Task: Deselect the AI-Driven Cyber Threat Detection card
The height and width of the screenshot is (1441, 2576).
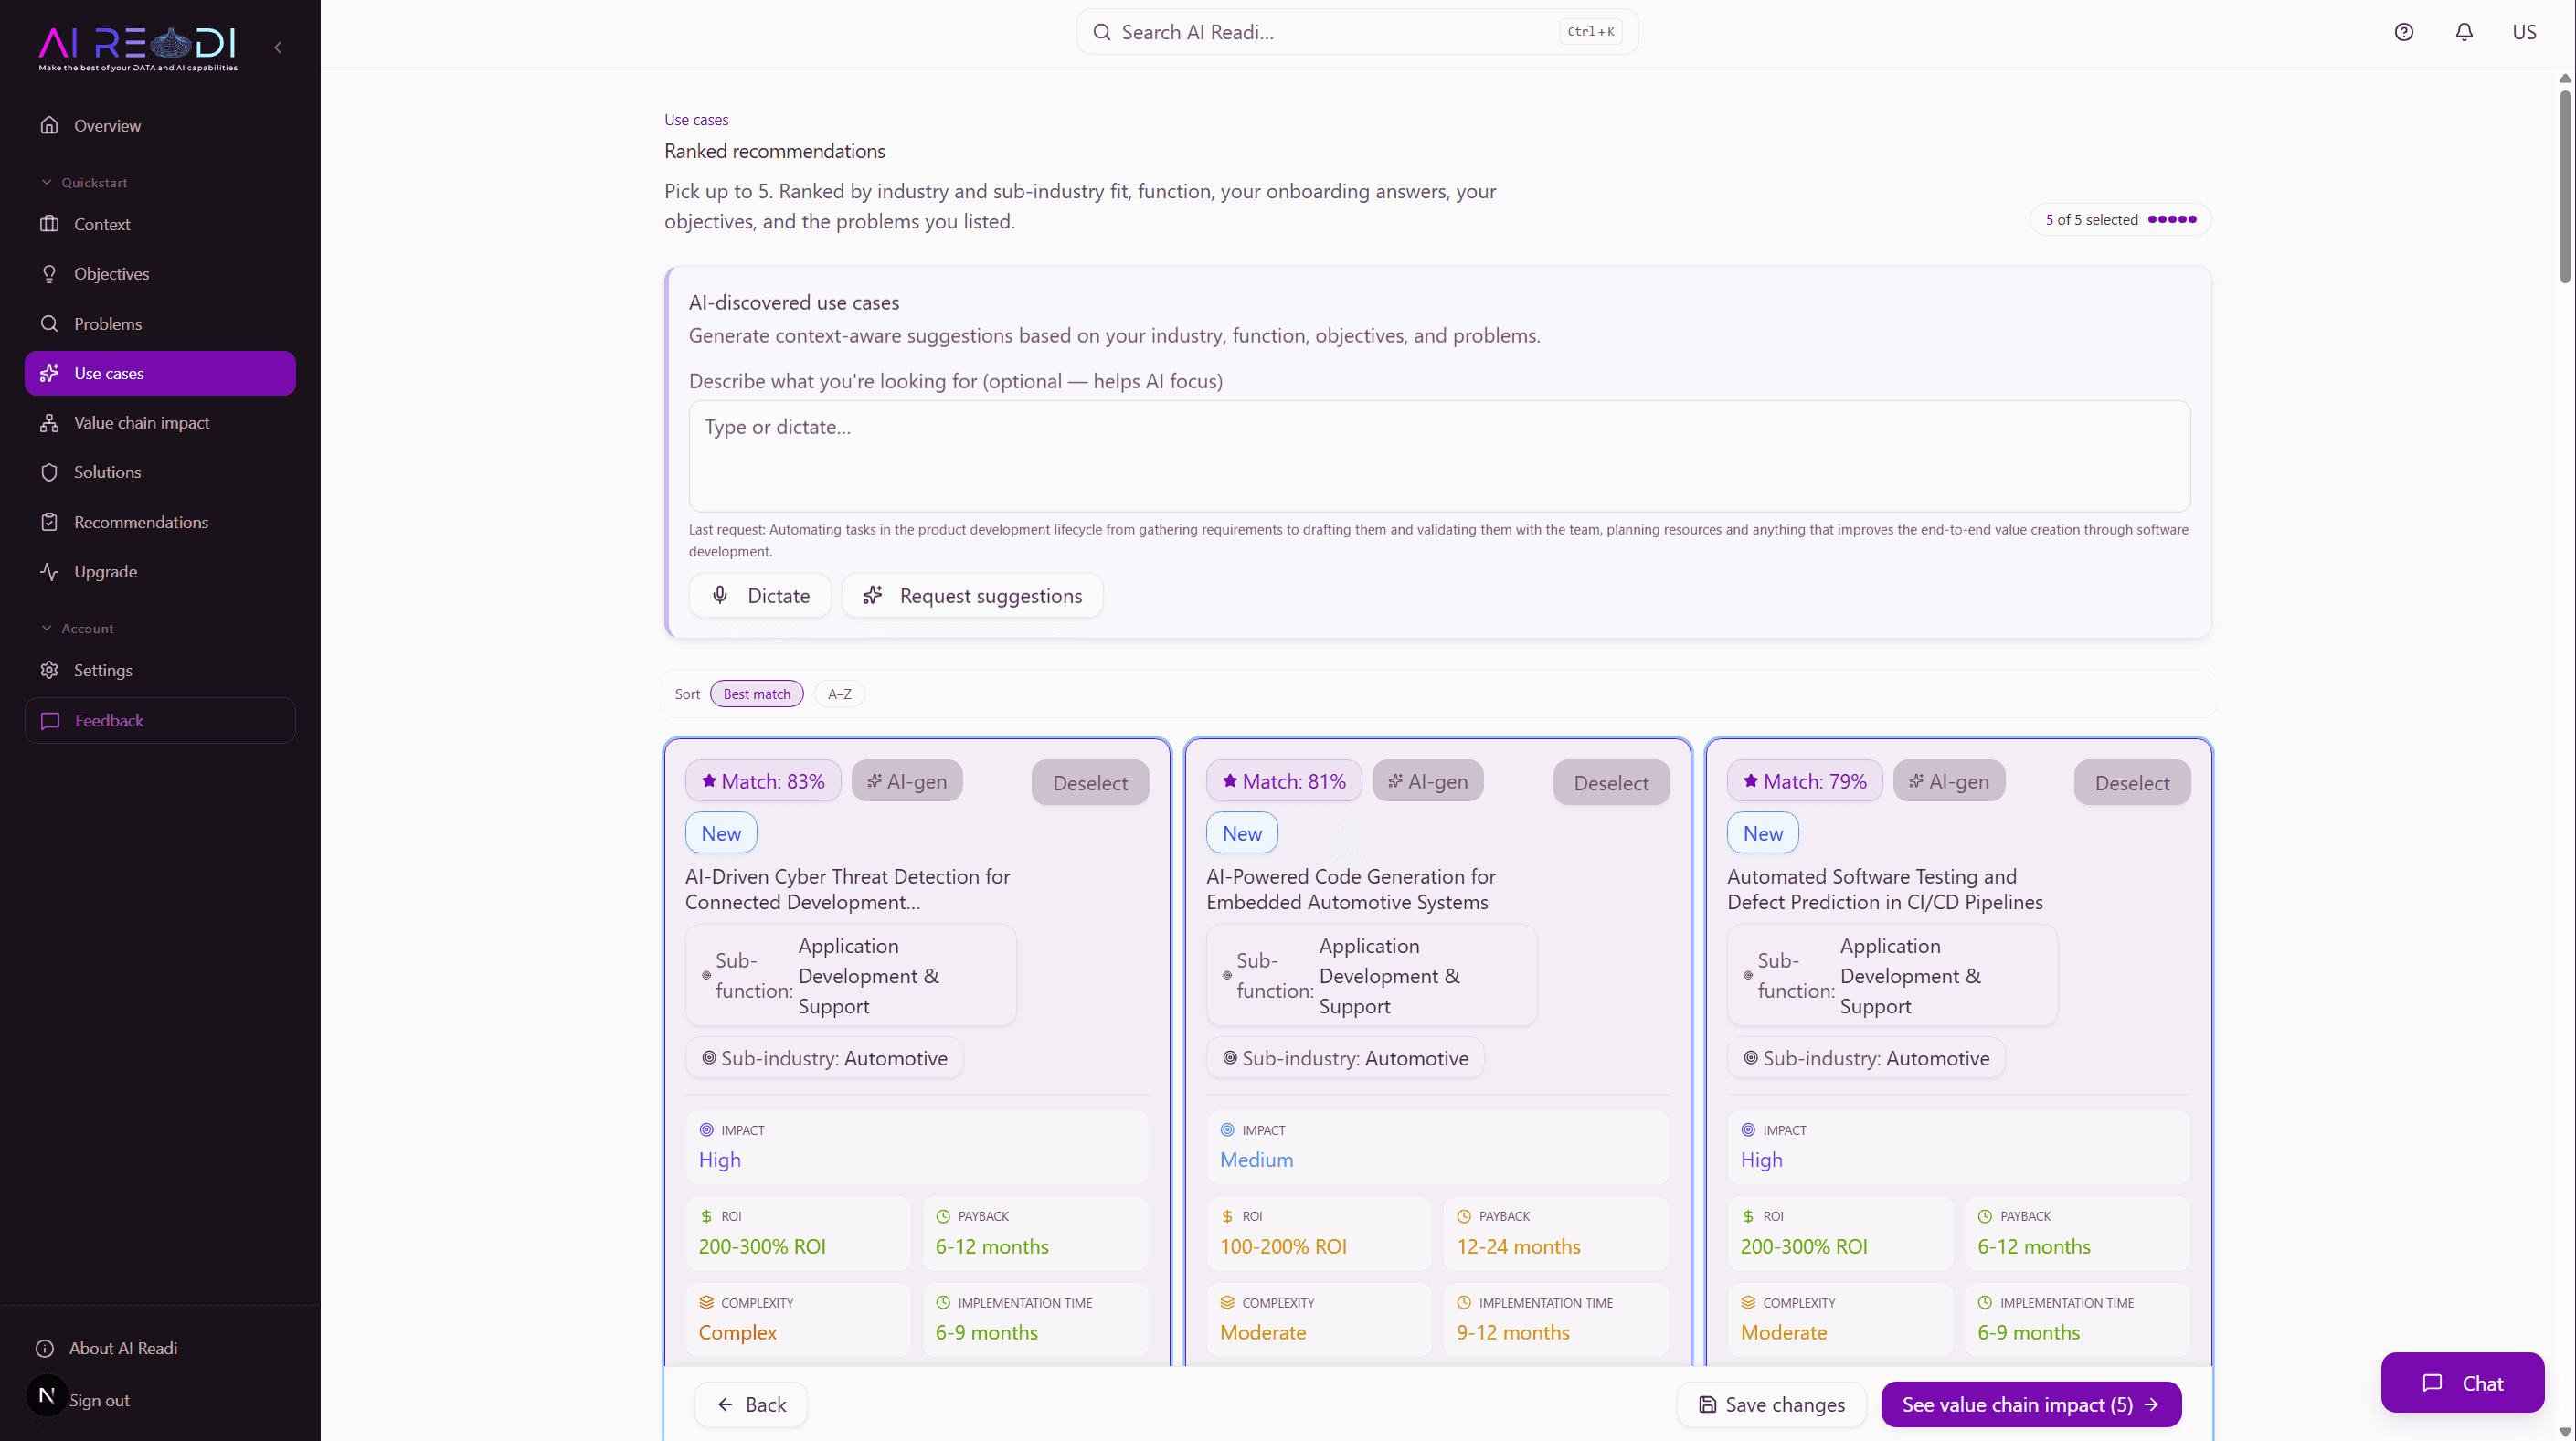Action: [1090, 783]
